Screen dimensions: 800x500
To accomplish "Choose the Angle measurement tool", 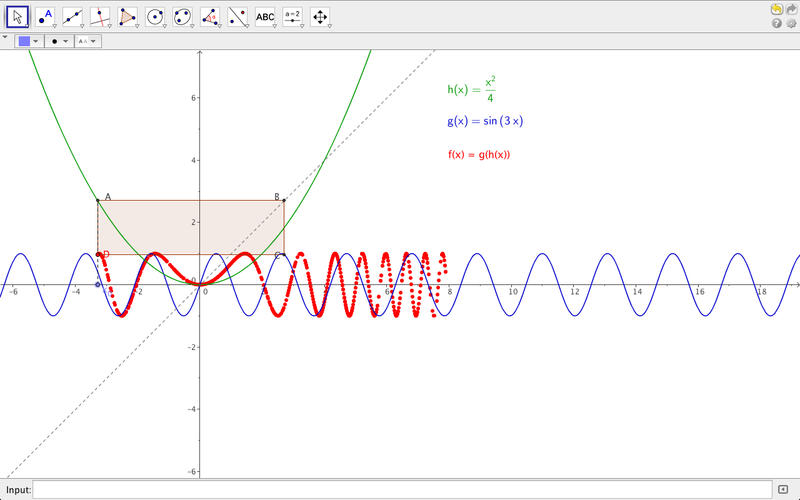I will coord(210,16).
